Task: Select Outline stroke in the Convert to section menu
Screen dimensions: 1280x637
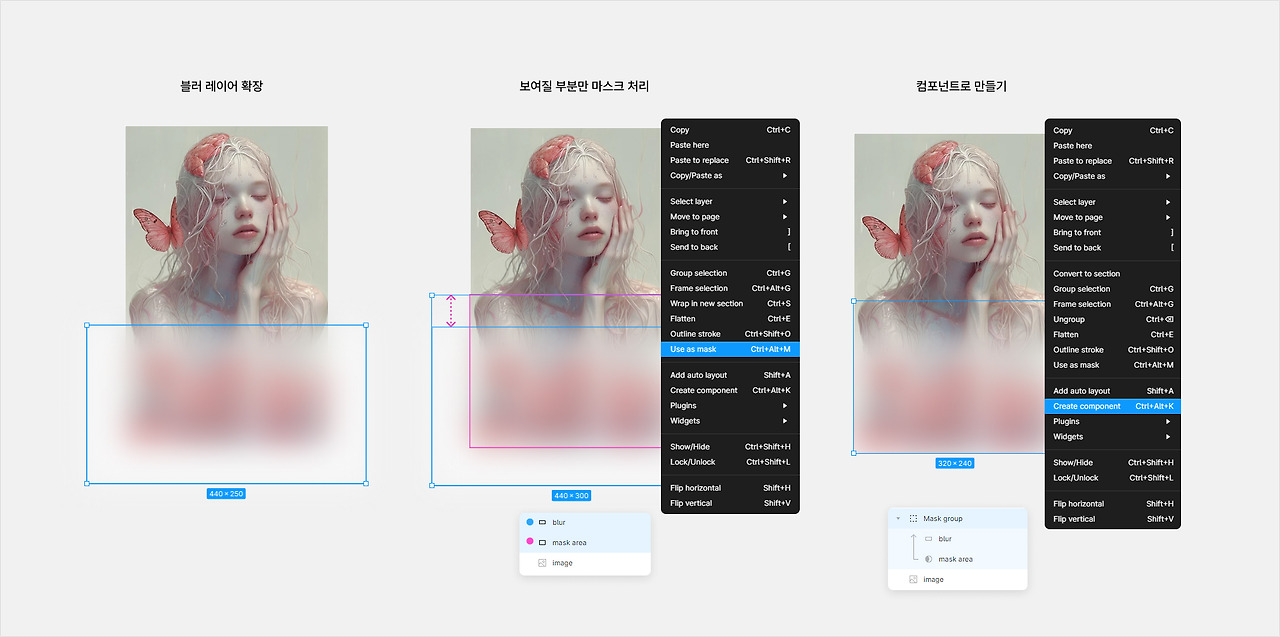Action: tap(1113, 350)
